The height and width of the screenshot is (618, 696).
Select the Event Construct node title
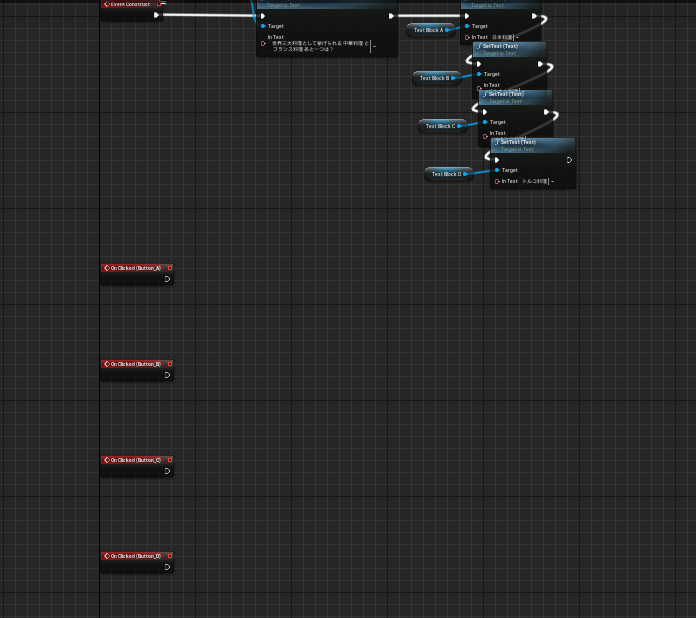pyautogui.click(x=130, y=4)
